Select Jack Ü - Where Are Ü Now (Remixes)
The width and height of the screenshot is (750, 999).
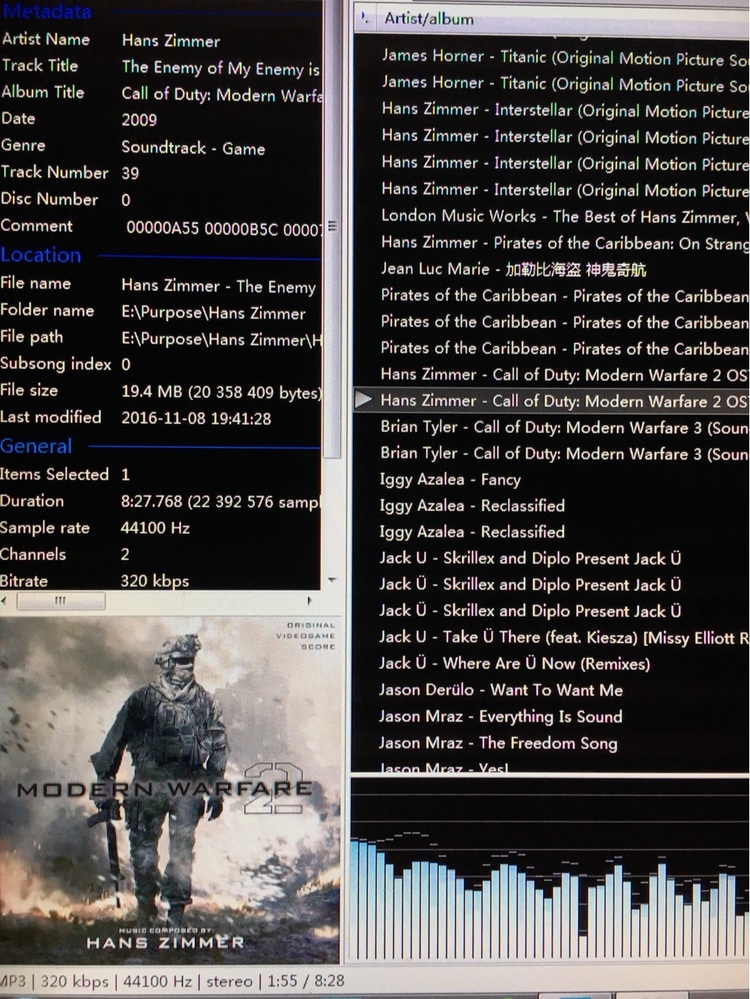coord(551,663)
